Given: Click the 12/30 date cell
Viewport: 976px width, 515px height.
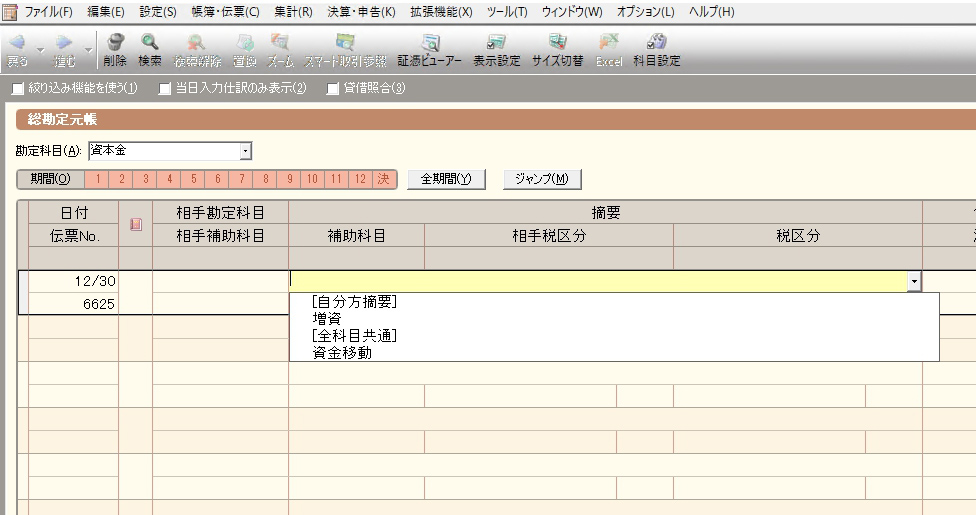Looking at the screenshot, I should pos(73,281).
